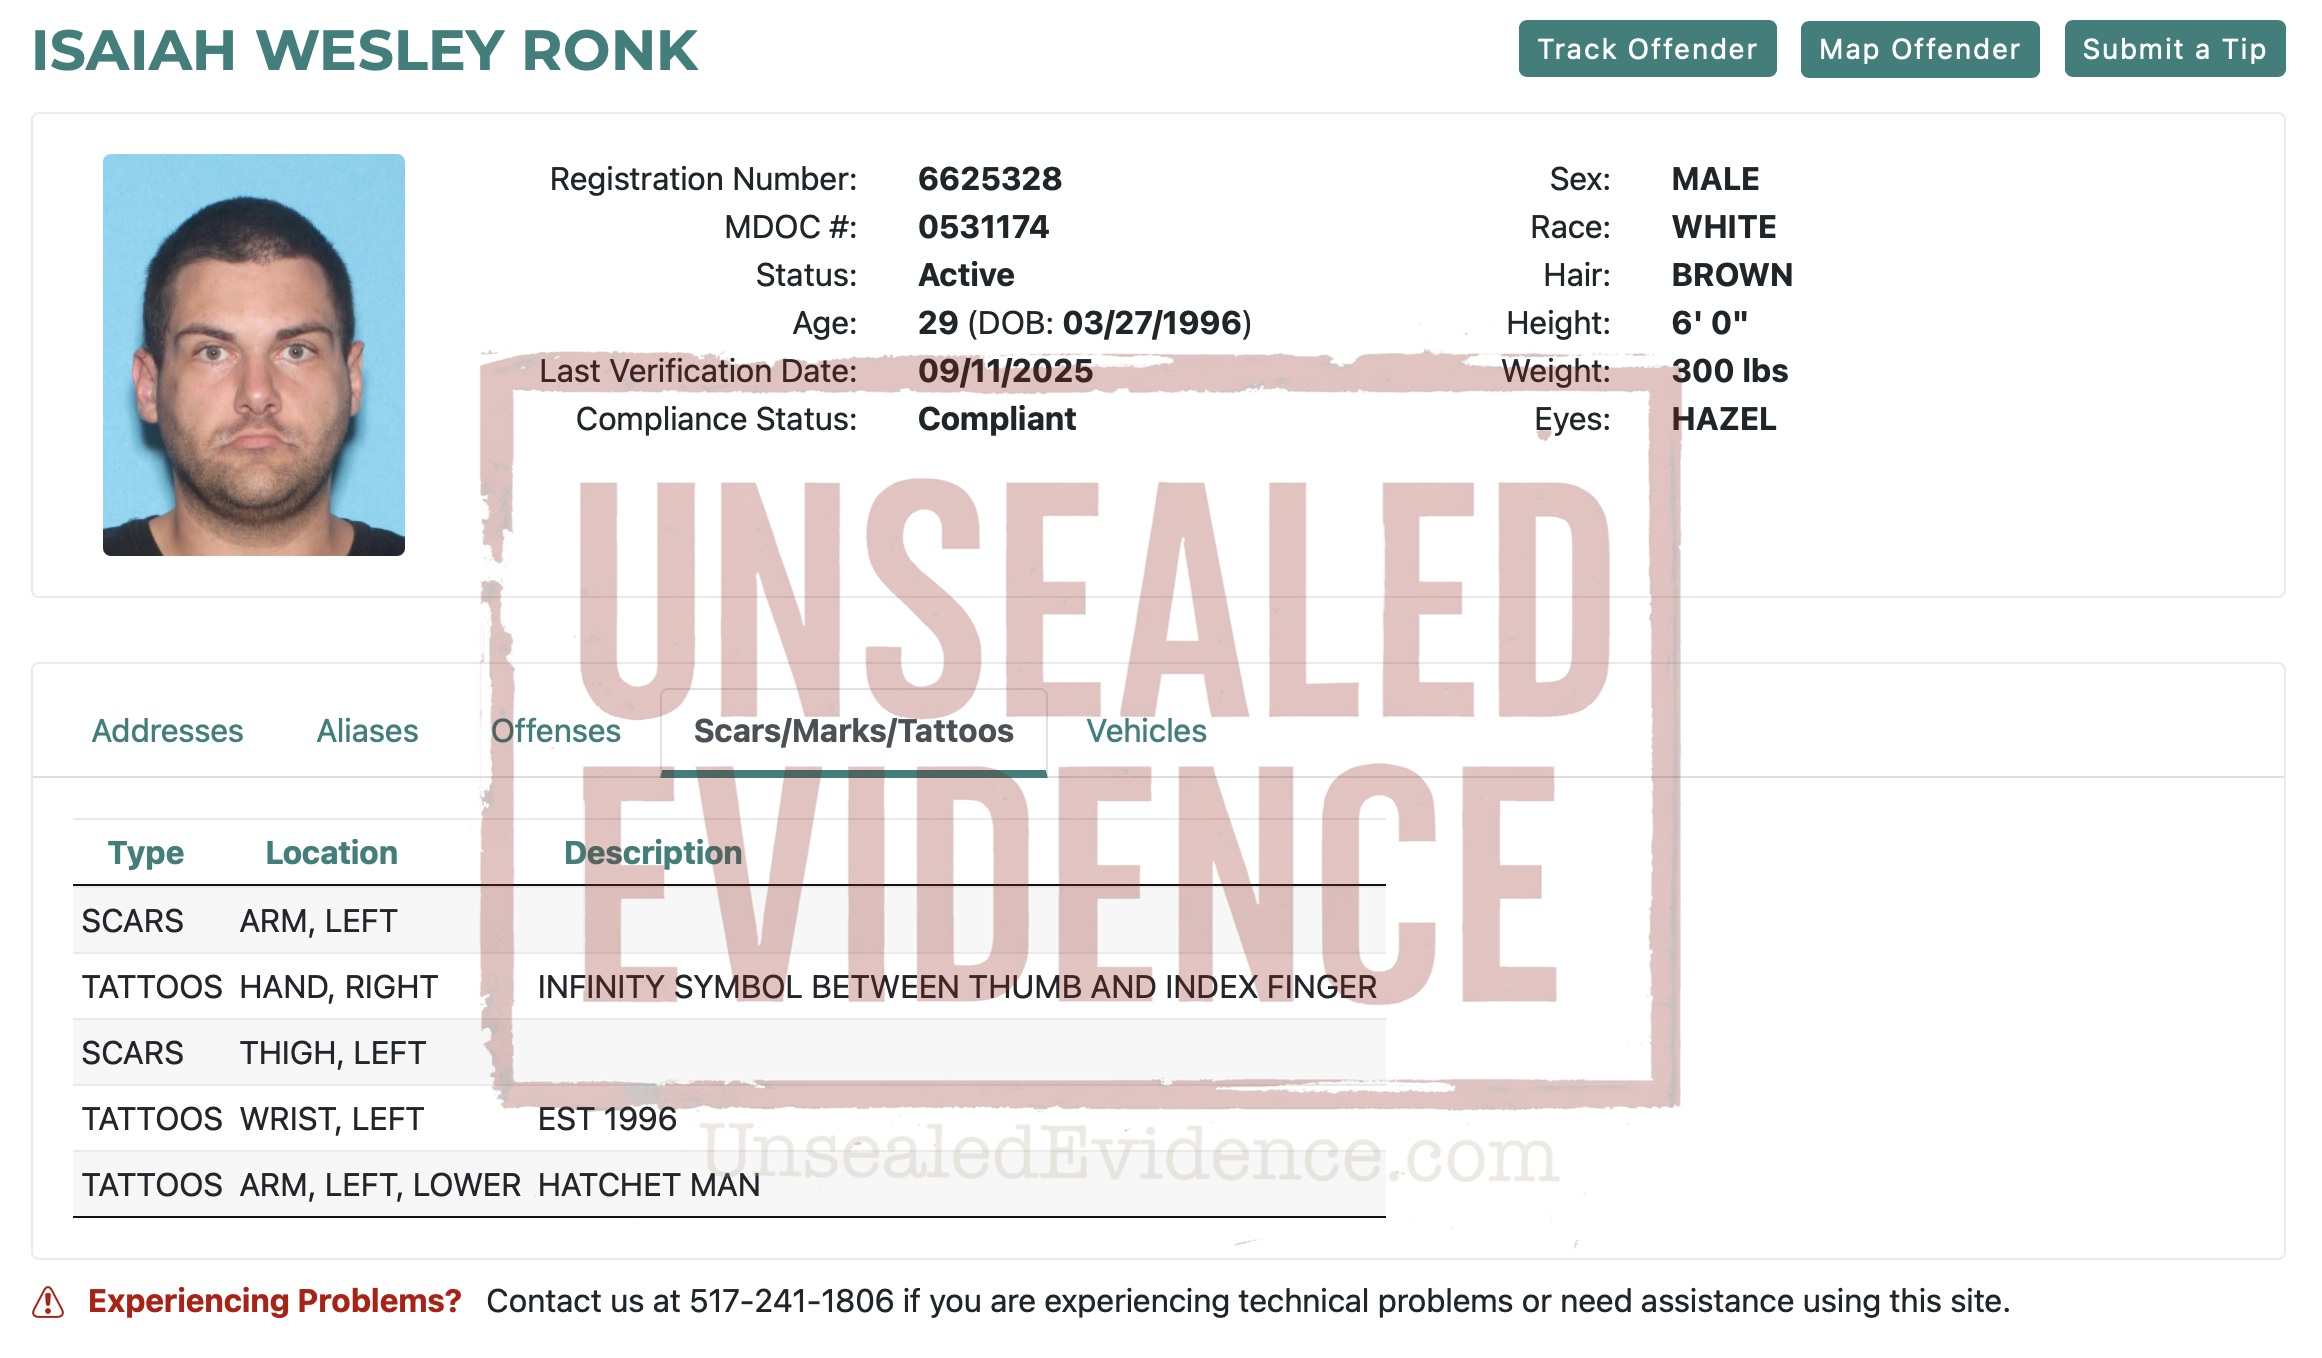
Task: Select the Offenses tab
Action: [x=555, y=731]
